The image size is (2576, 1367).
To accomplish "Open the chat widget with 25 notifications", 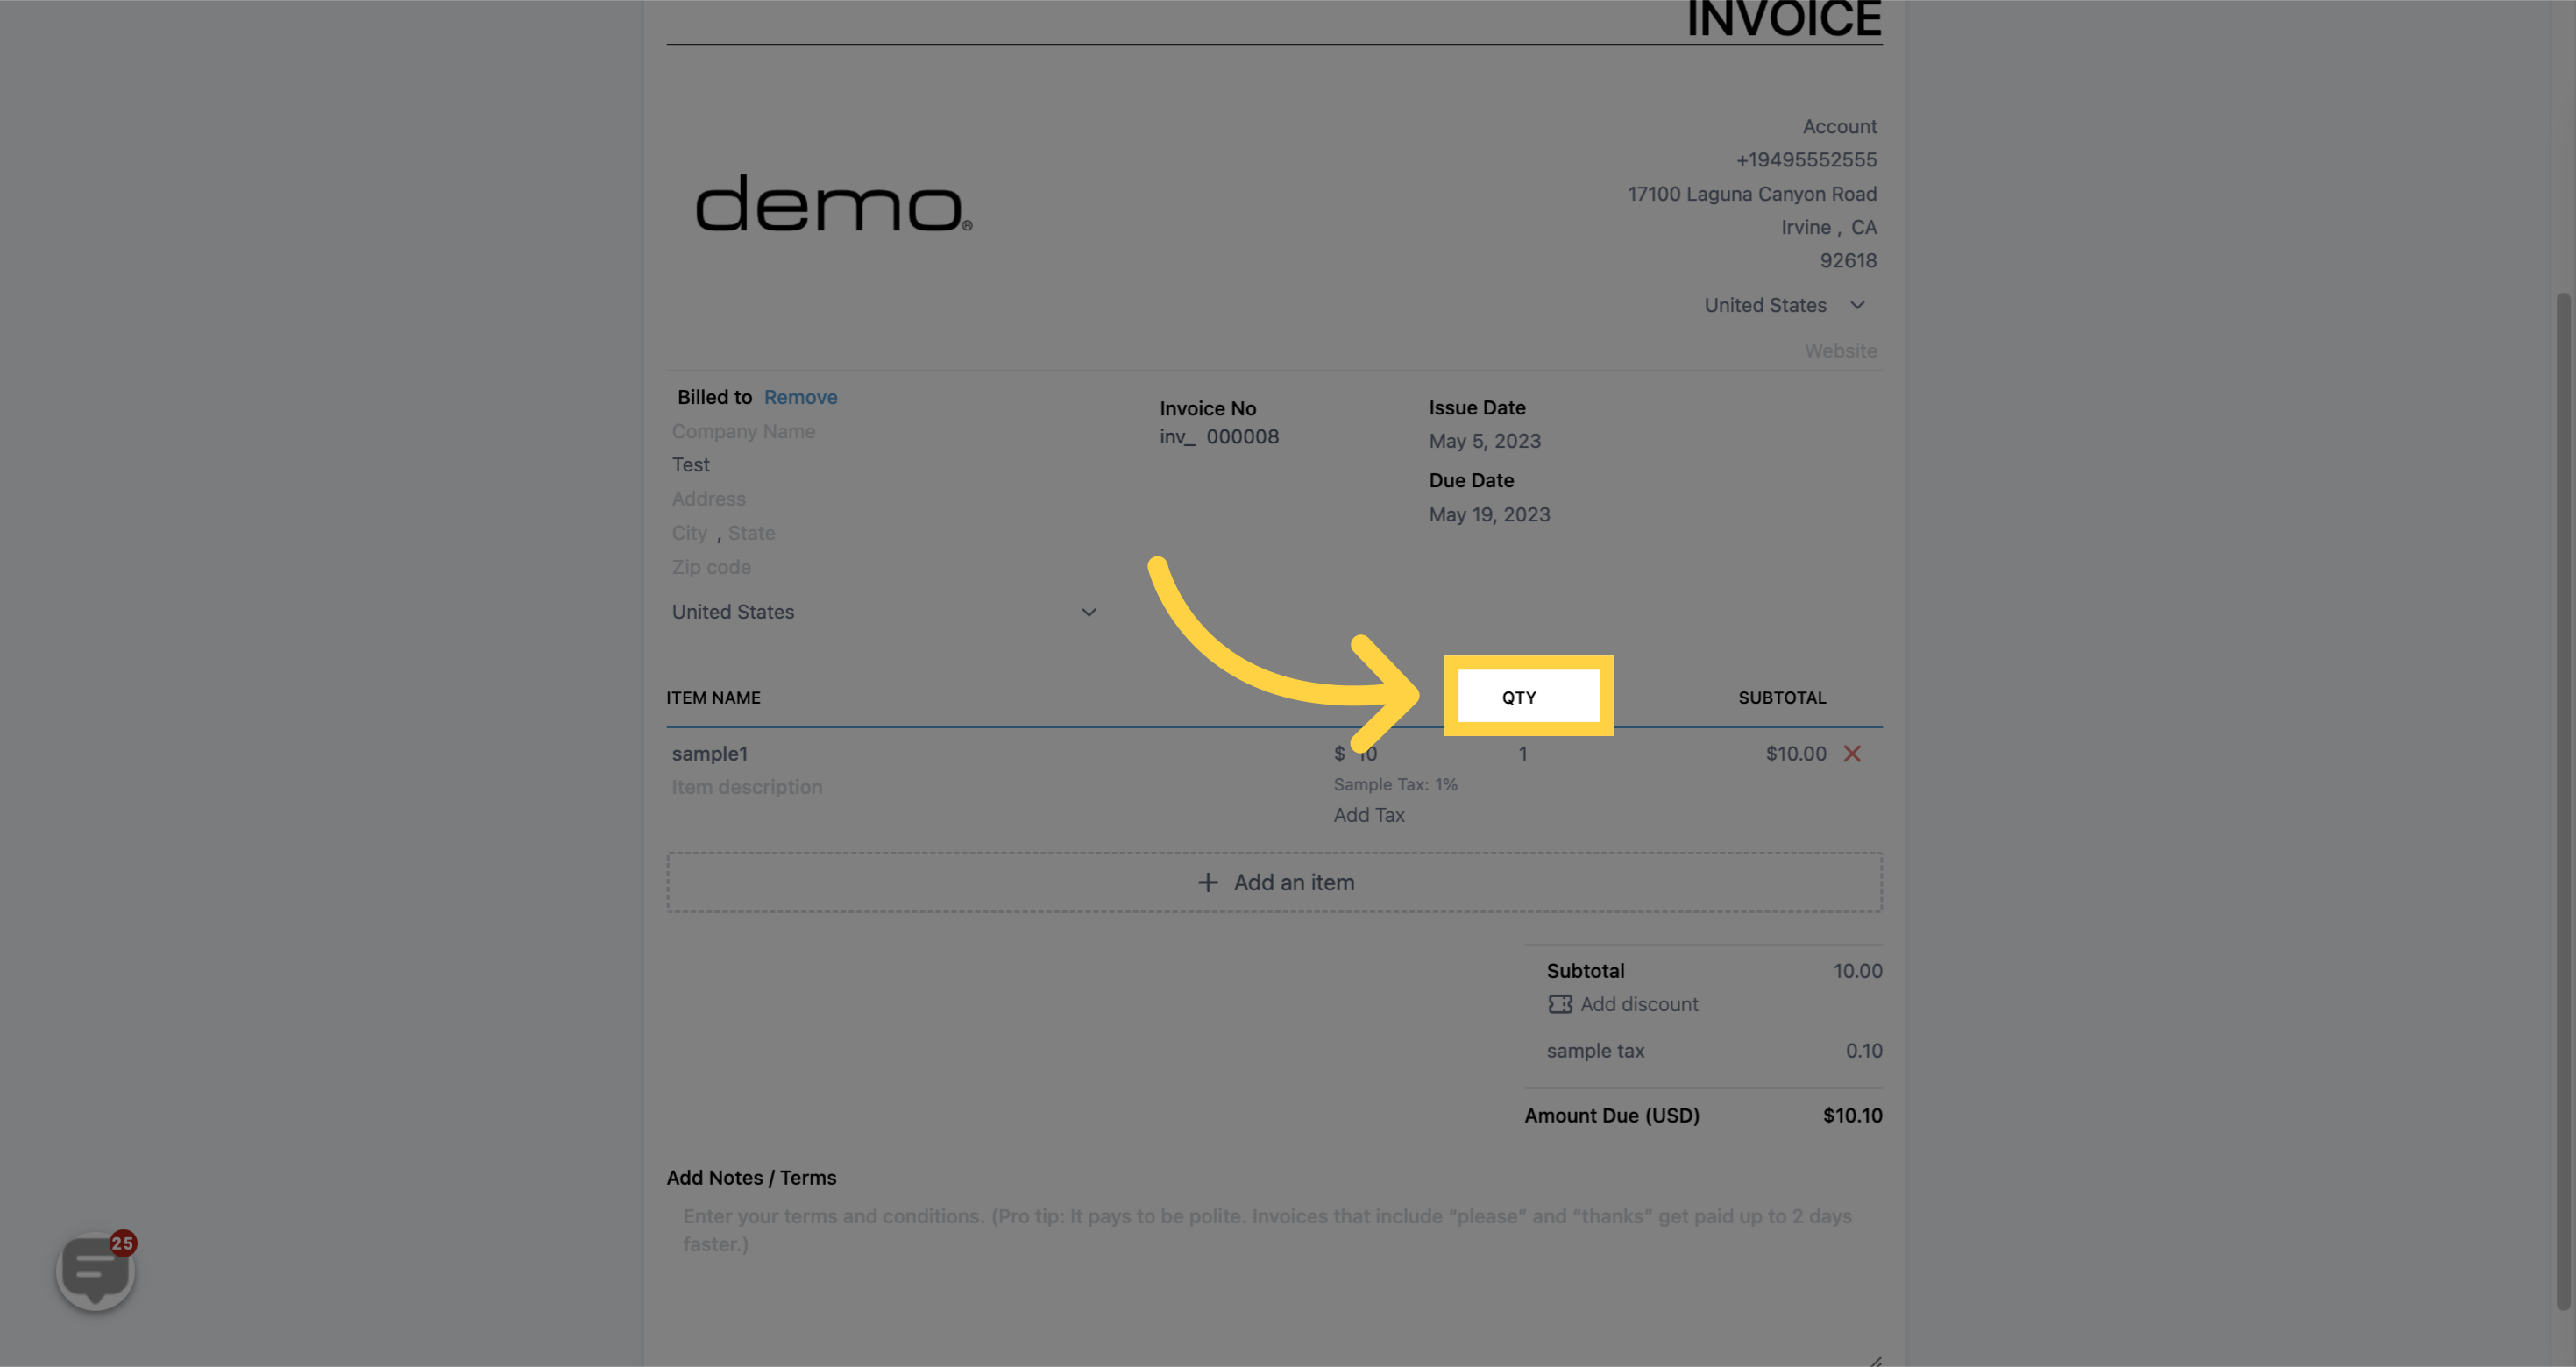I will click(x=96, y=1270).
